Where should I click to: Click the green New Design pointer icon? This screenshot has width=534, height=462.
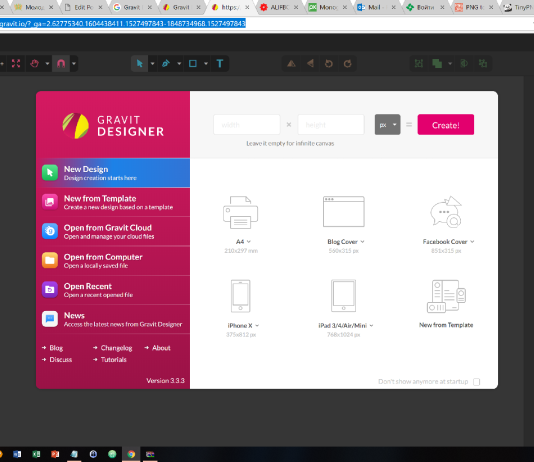point(50,173)
